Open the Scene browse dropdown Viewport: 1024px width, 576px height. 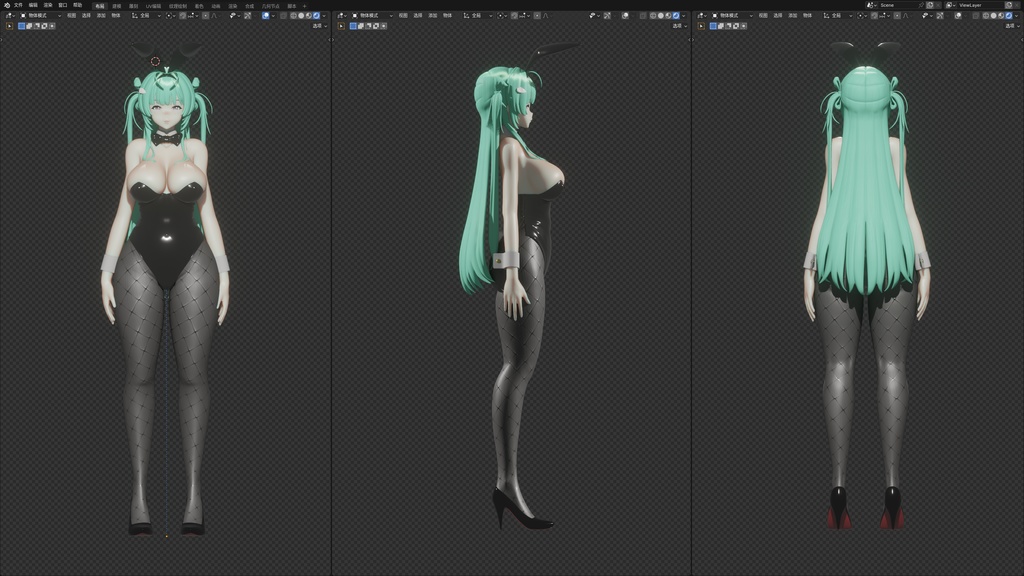pyautogui.click(x=874, y=5)
